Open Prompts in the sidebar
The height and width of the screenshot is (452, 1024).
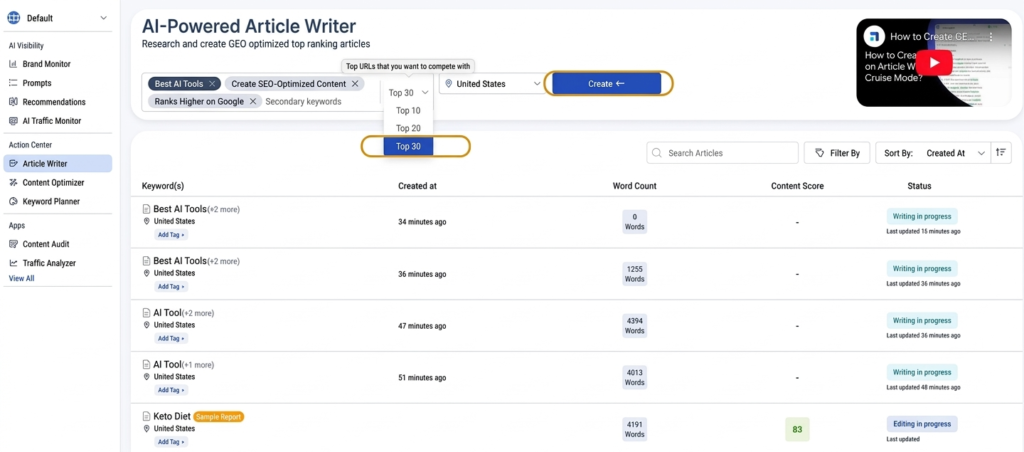point(37,83)
